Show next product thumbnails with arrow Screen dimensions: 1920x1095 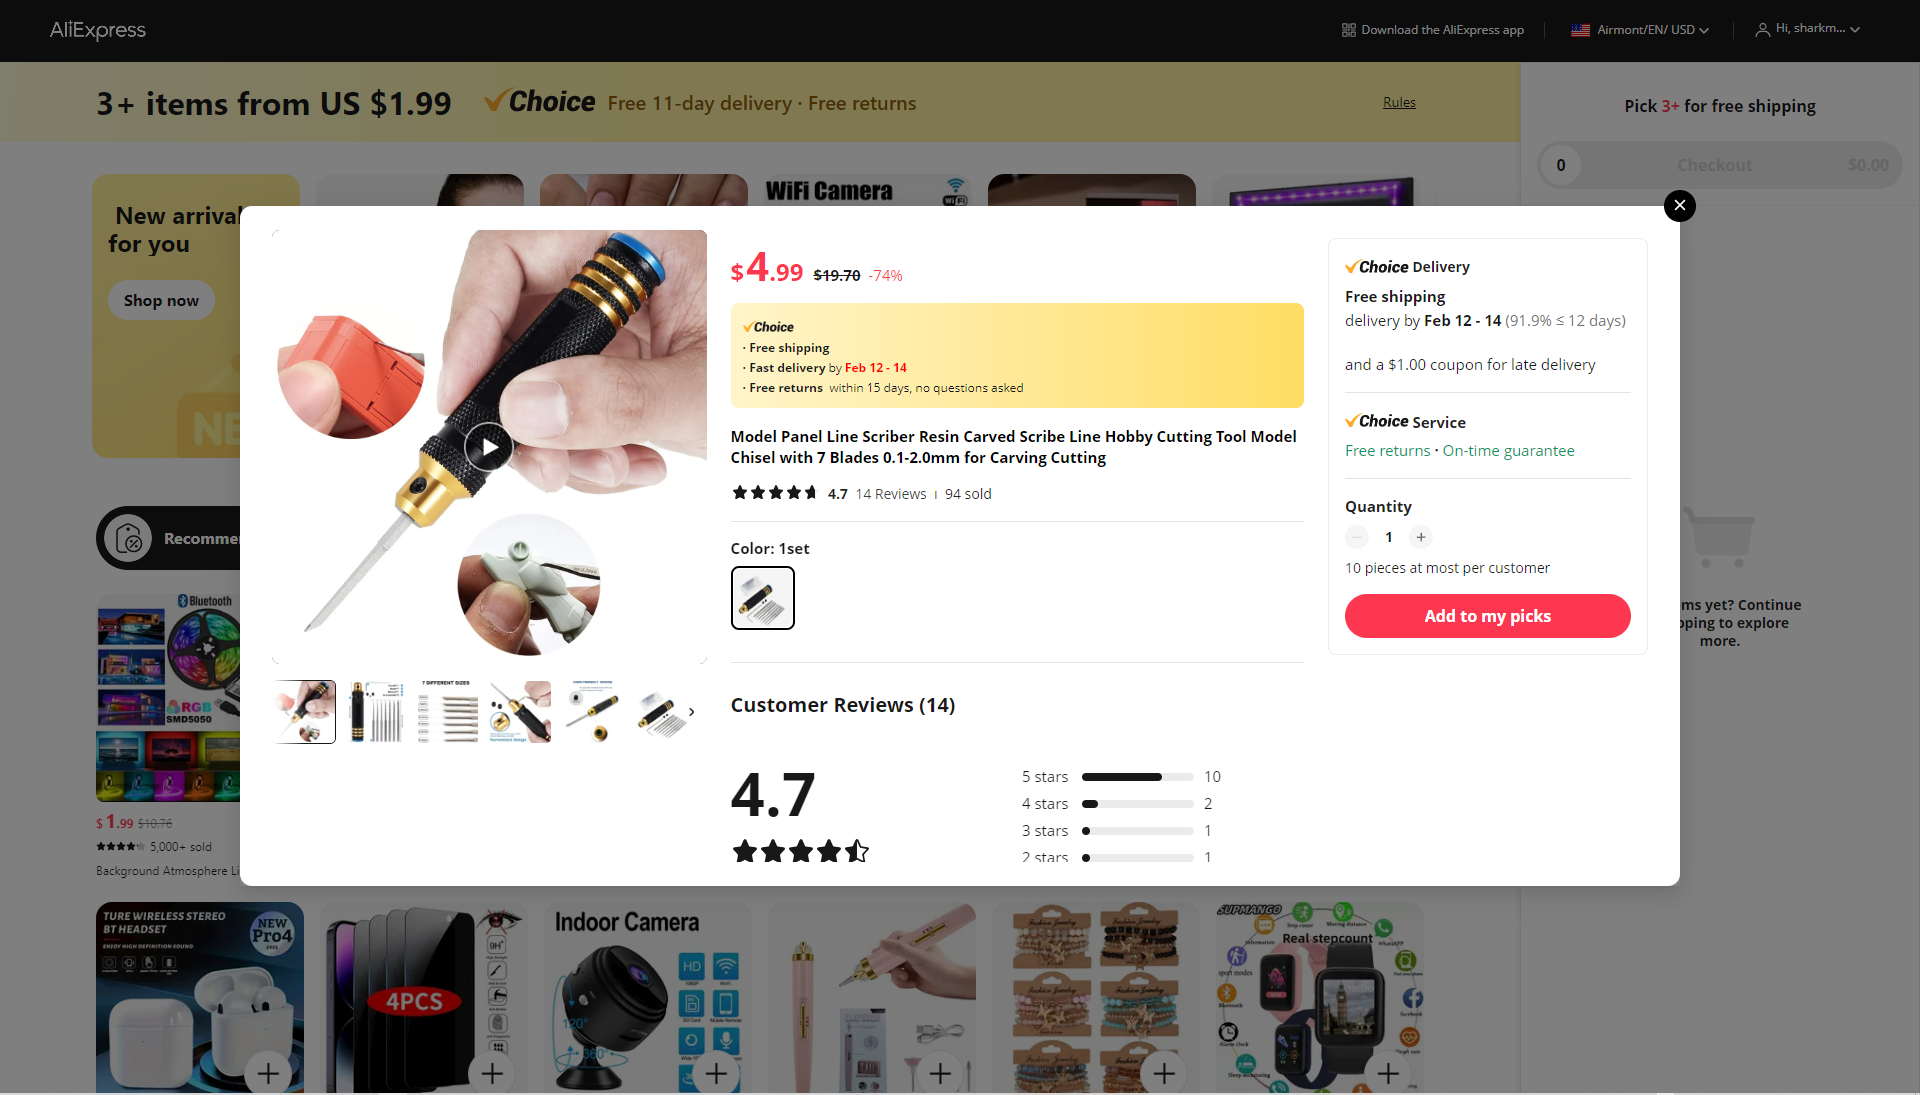[691, 712]
